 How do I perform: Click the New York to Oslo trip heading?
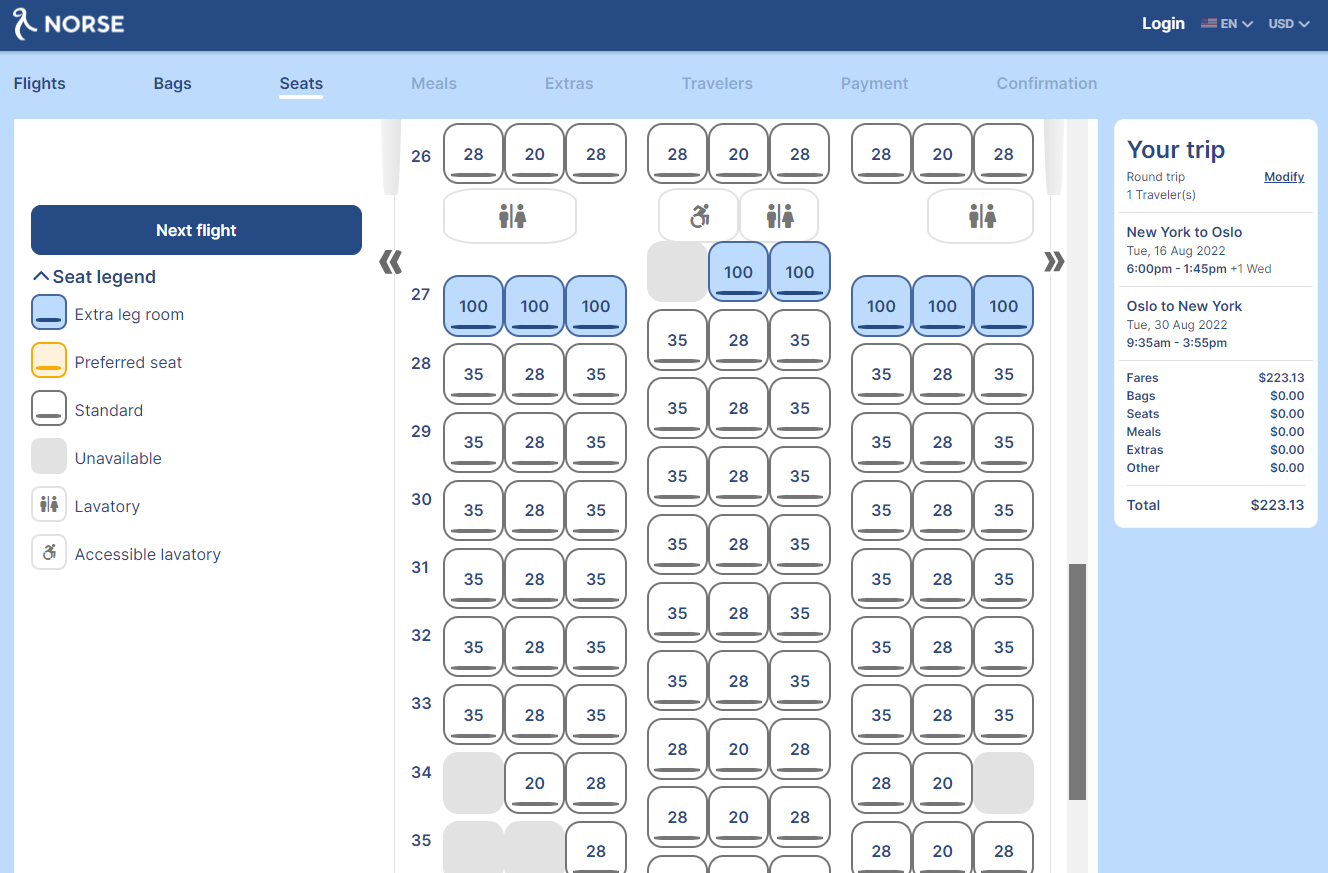point(1184,232)
